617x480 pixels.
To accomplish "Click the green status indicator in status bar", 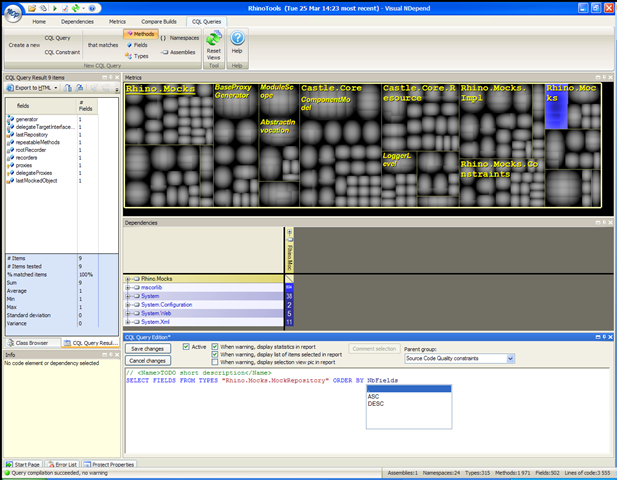I will tap(7, 473).
